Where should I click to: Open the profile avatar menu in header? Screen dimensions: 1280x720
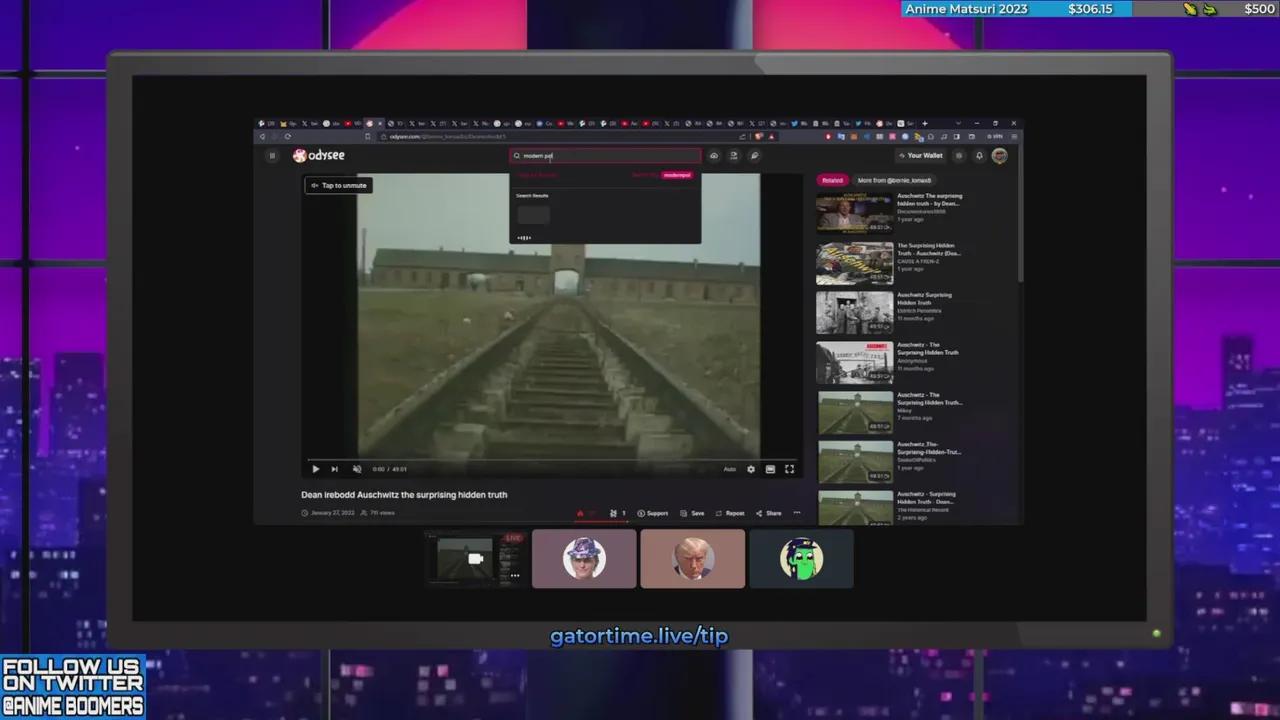999,156
